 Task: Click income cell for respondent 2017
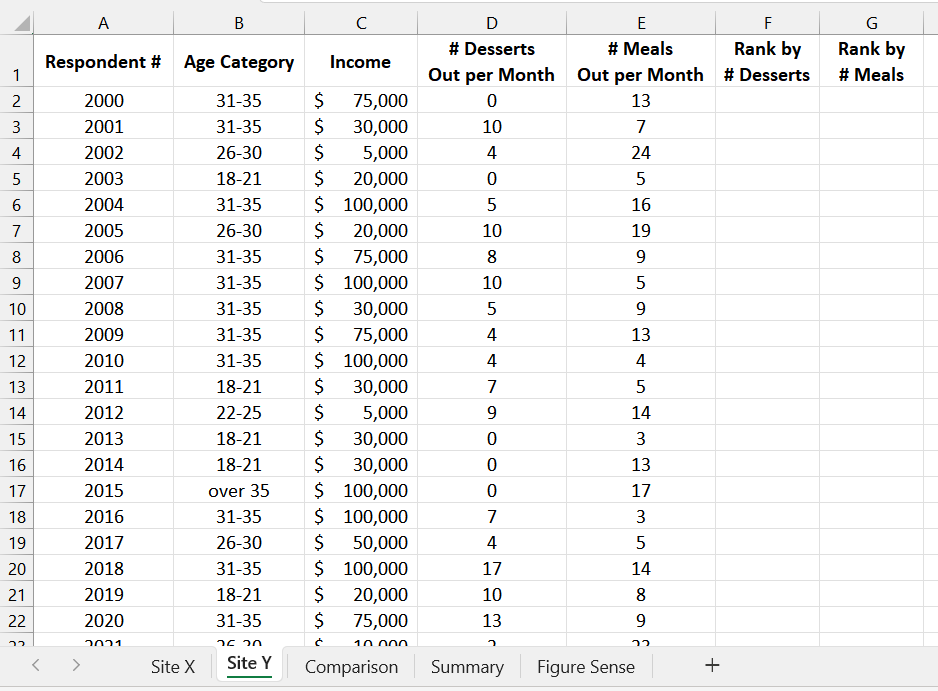pos(361,543)
